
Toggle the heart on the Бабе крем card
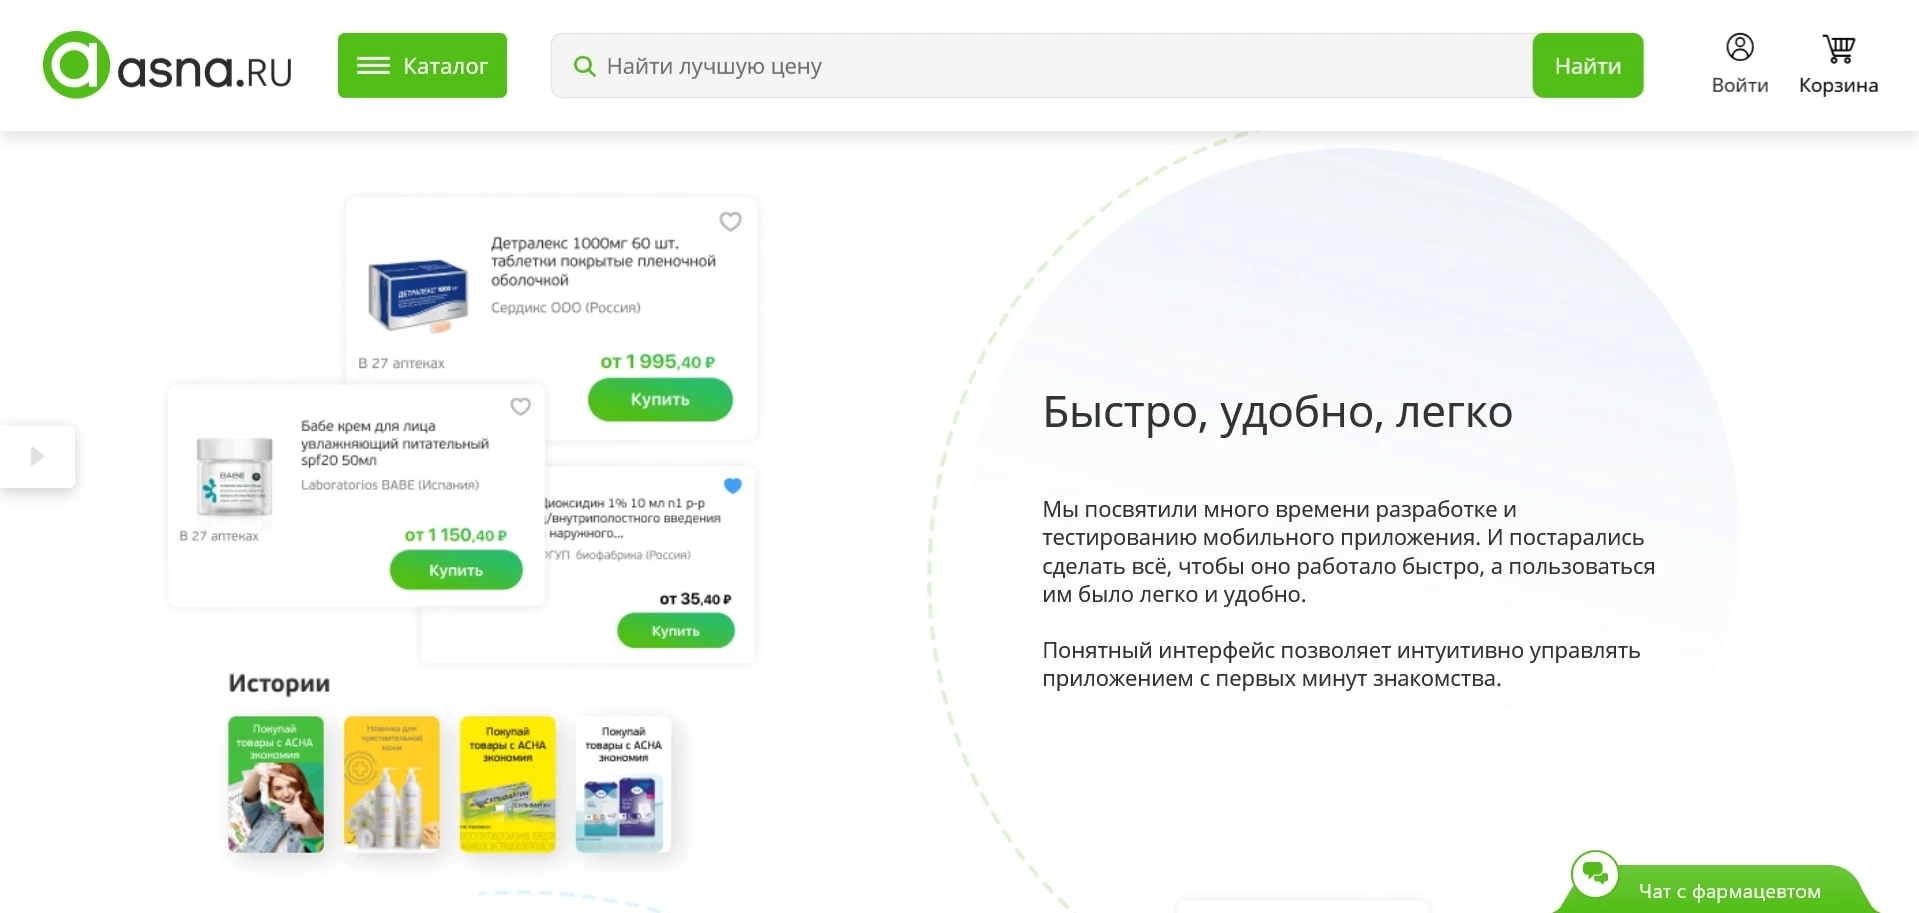click(520, 406)
